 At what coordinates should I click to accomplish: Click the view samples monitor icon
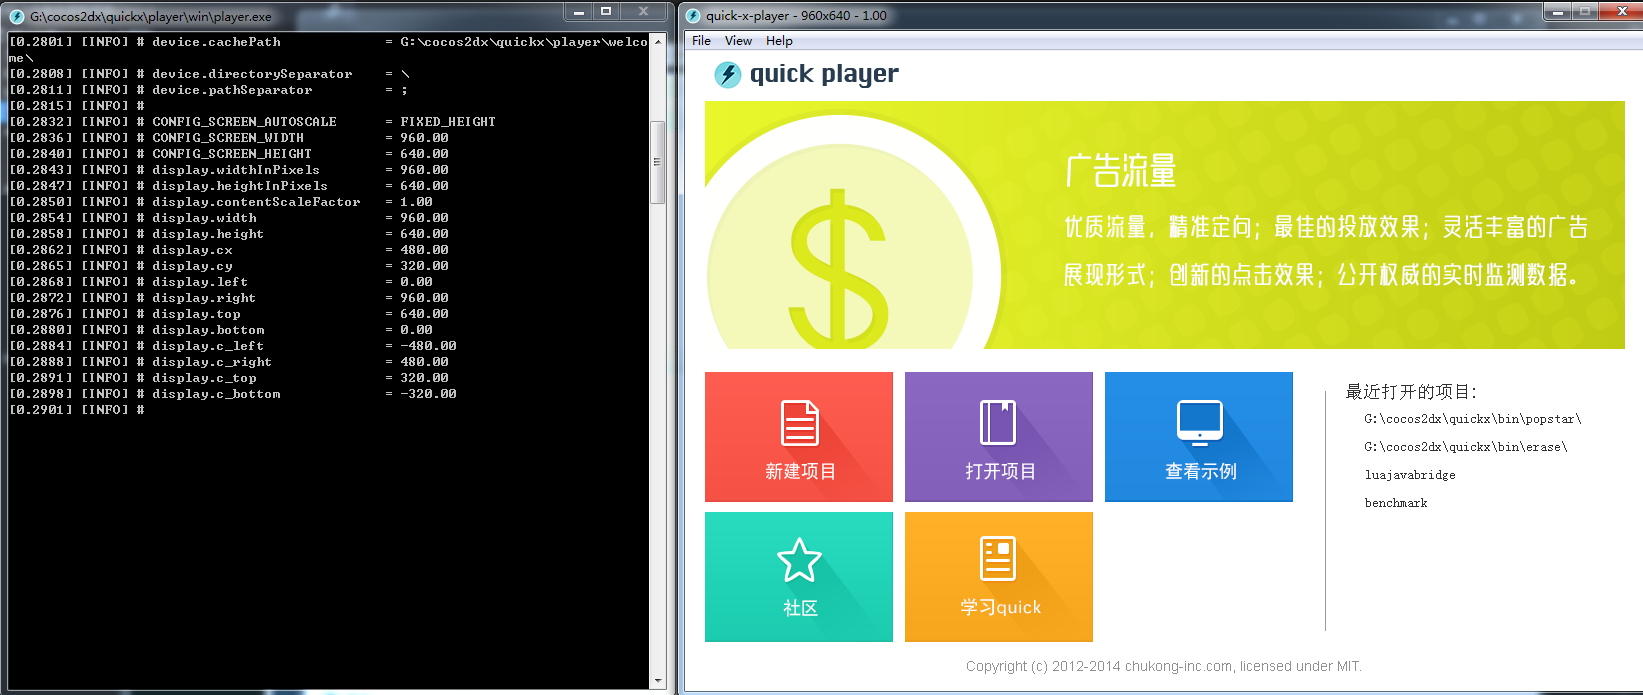[1200, 423]
